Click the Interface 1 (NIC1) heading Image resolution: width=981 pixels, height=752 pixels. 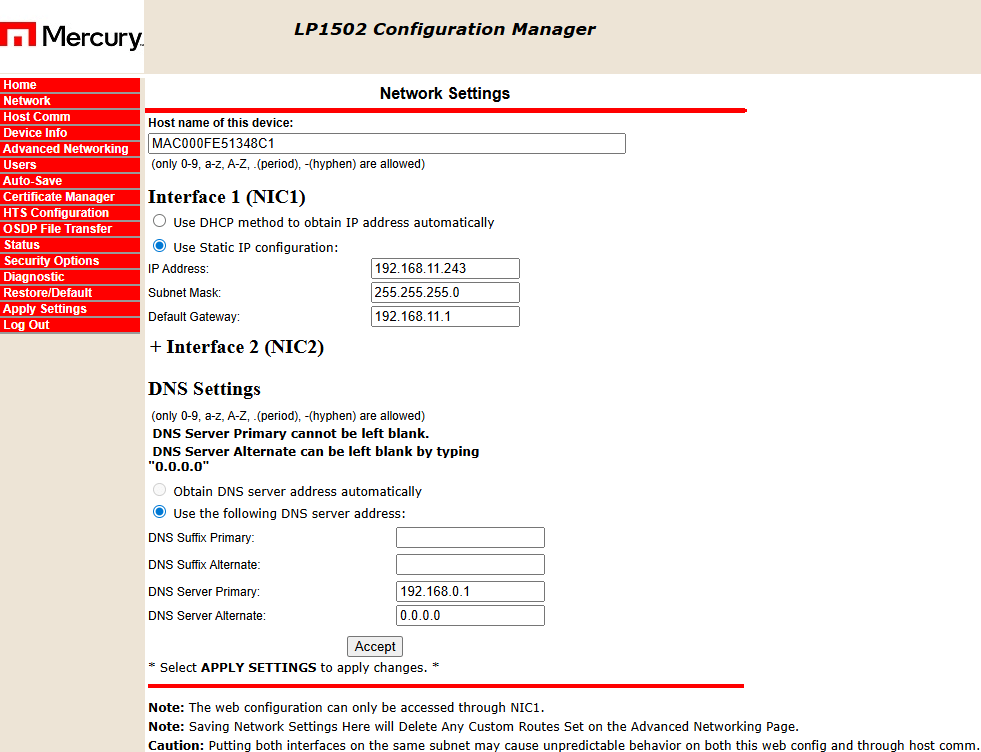226,197
